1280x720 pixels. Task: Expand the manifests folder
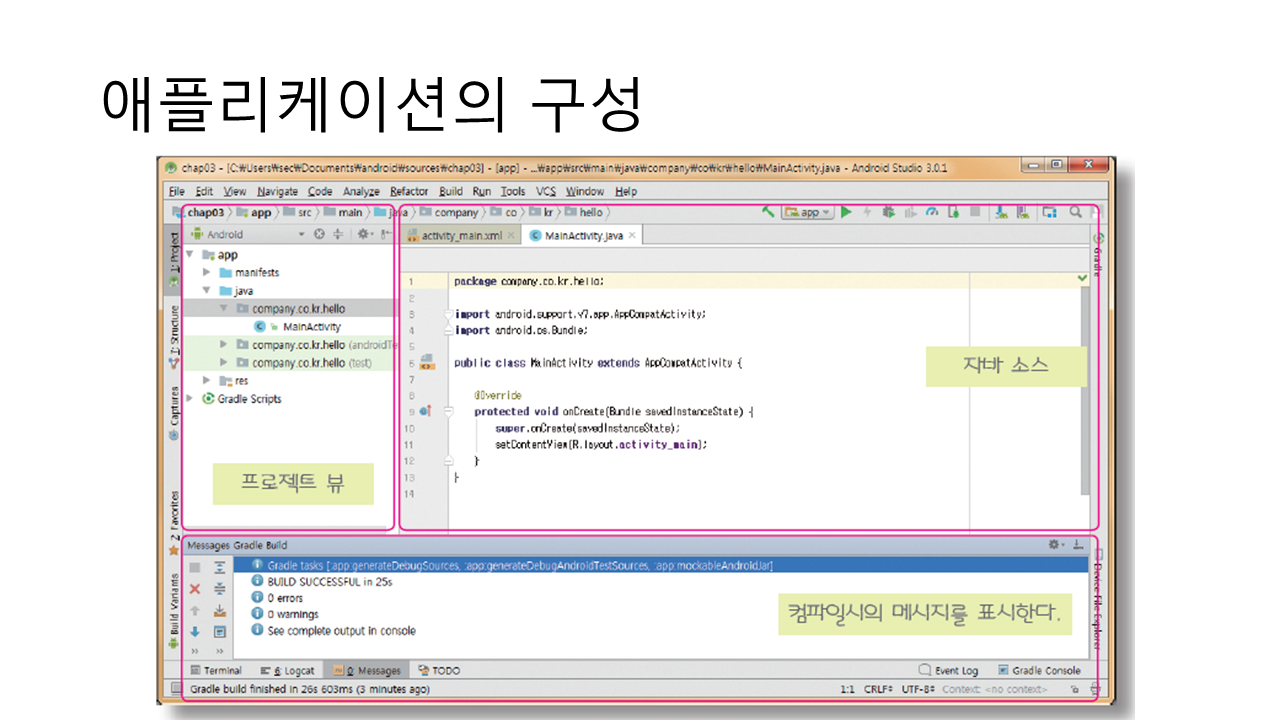(206, 272)
